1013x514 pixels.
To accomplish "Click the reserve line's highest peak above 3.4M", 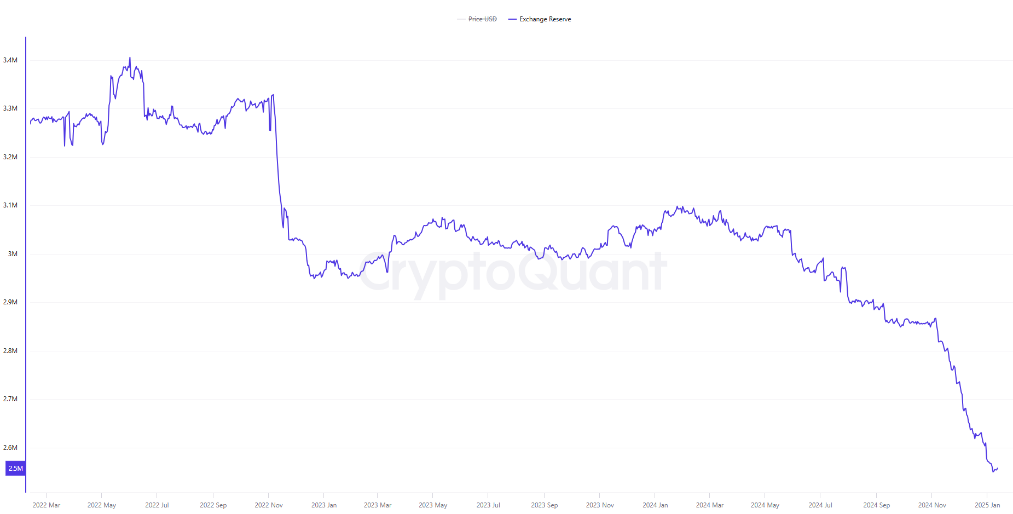I will (x=130, y=58).
